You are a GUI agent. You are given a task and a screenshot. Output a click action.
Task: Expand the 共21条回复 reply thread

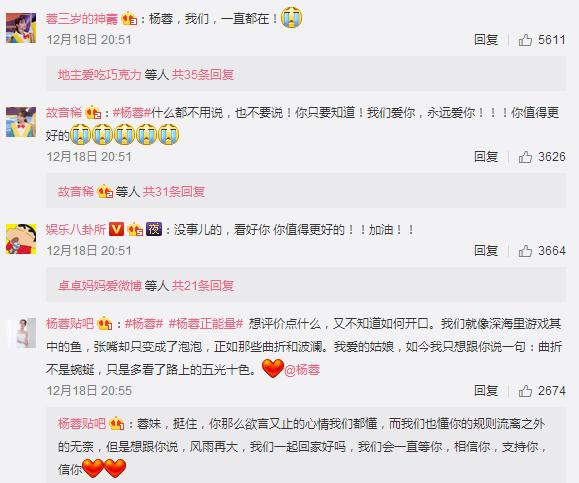(203, 285)
